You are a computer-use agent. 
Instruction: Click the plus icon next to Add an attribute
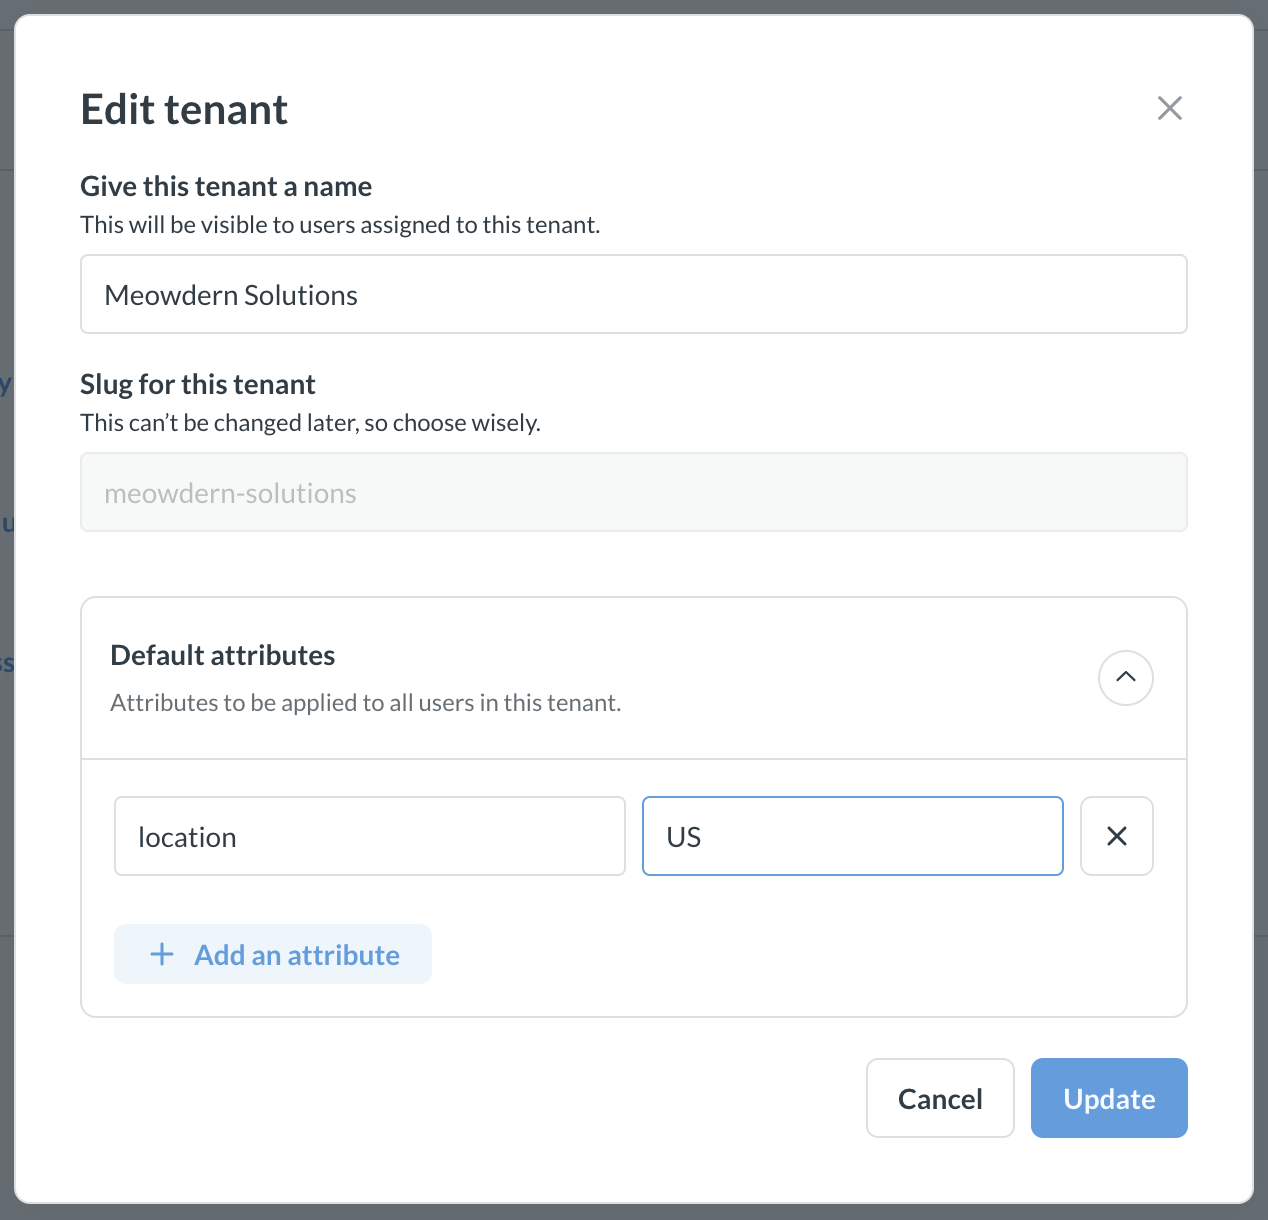161,954
